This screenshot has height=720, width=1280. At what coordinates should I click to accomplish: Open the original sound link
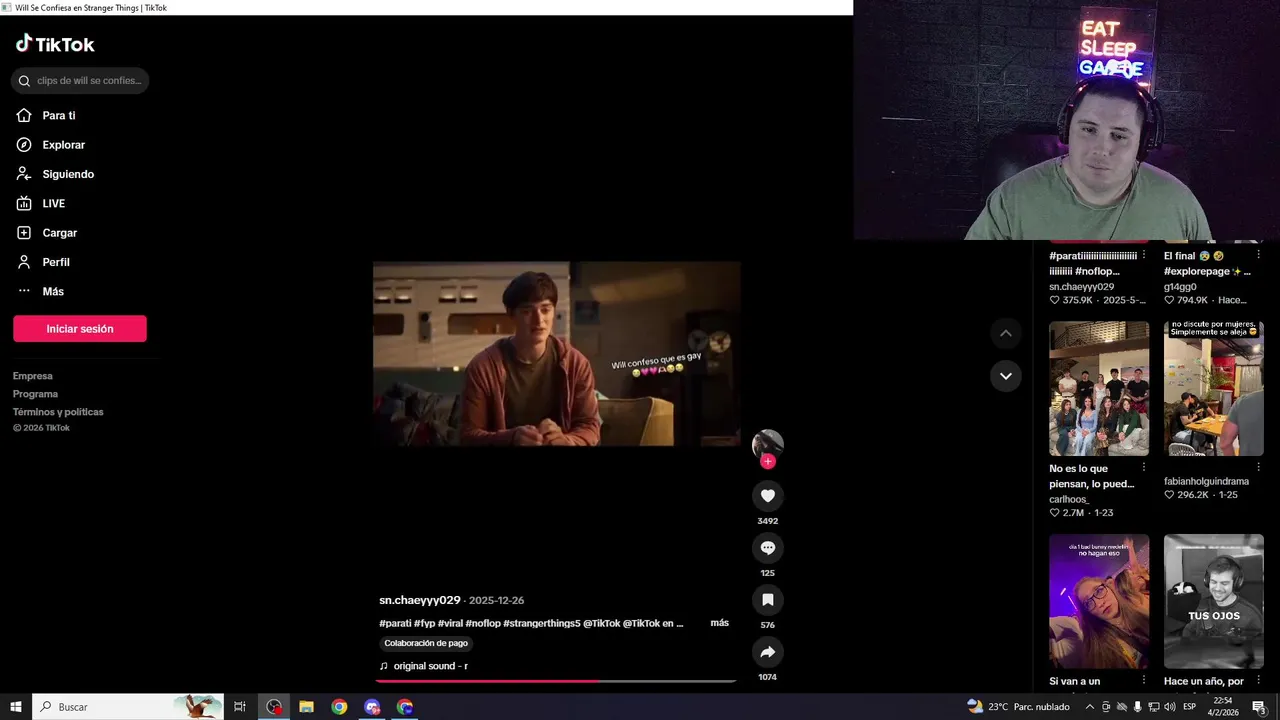tap(424, 666)
